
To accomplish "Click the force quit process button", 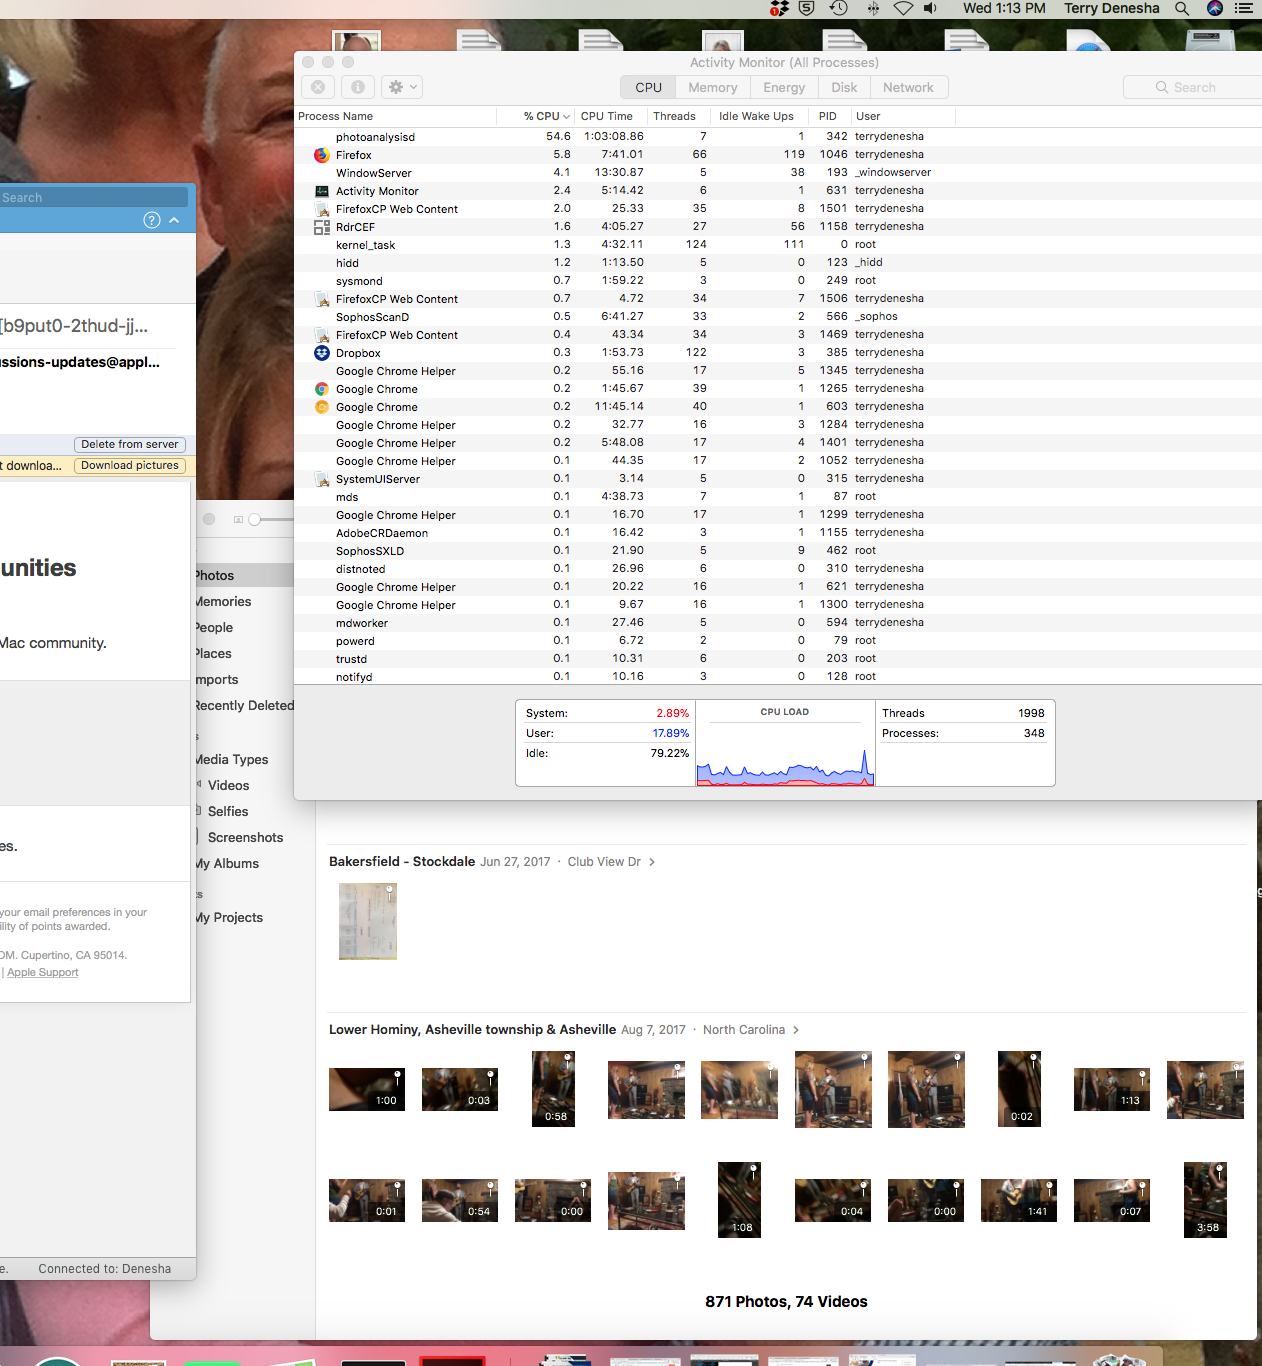I will click(x=318, y=87).
